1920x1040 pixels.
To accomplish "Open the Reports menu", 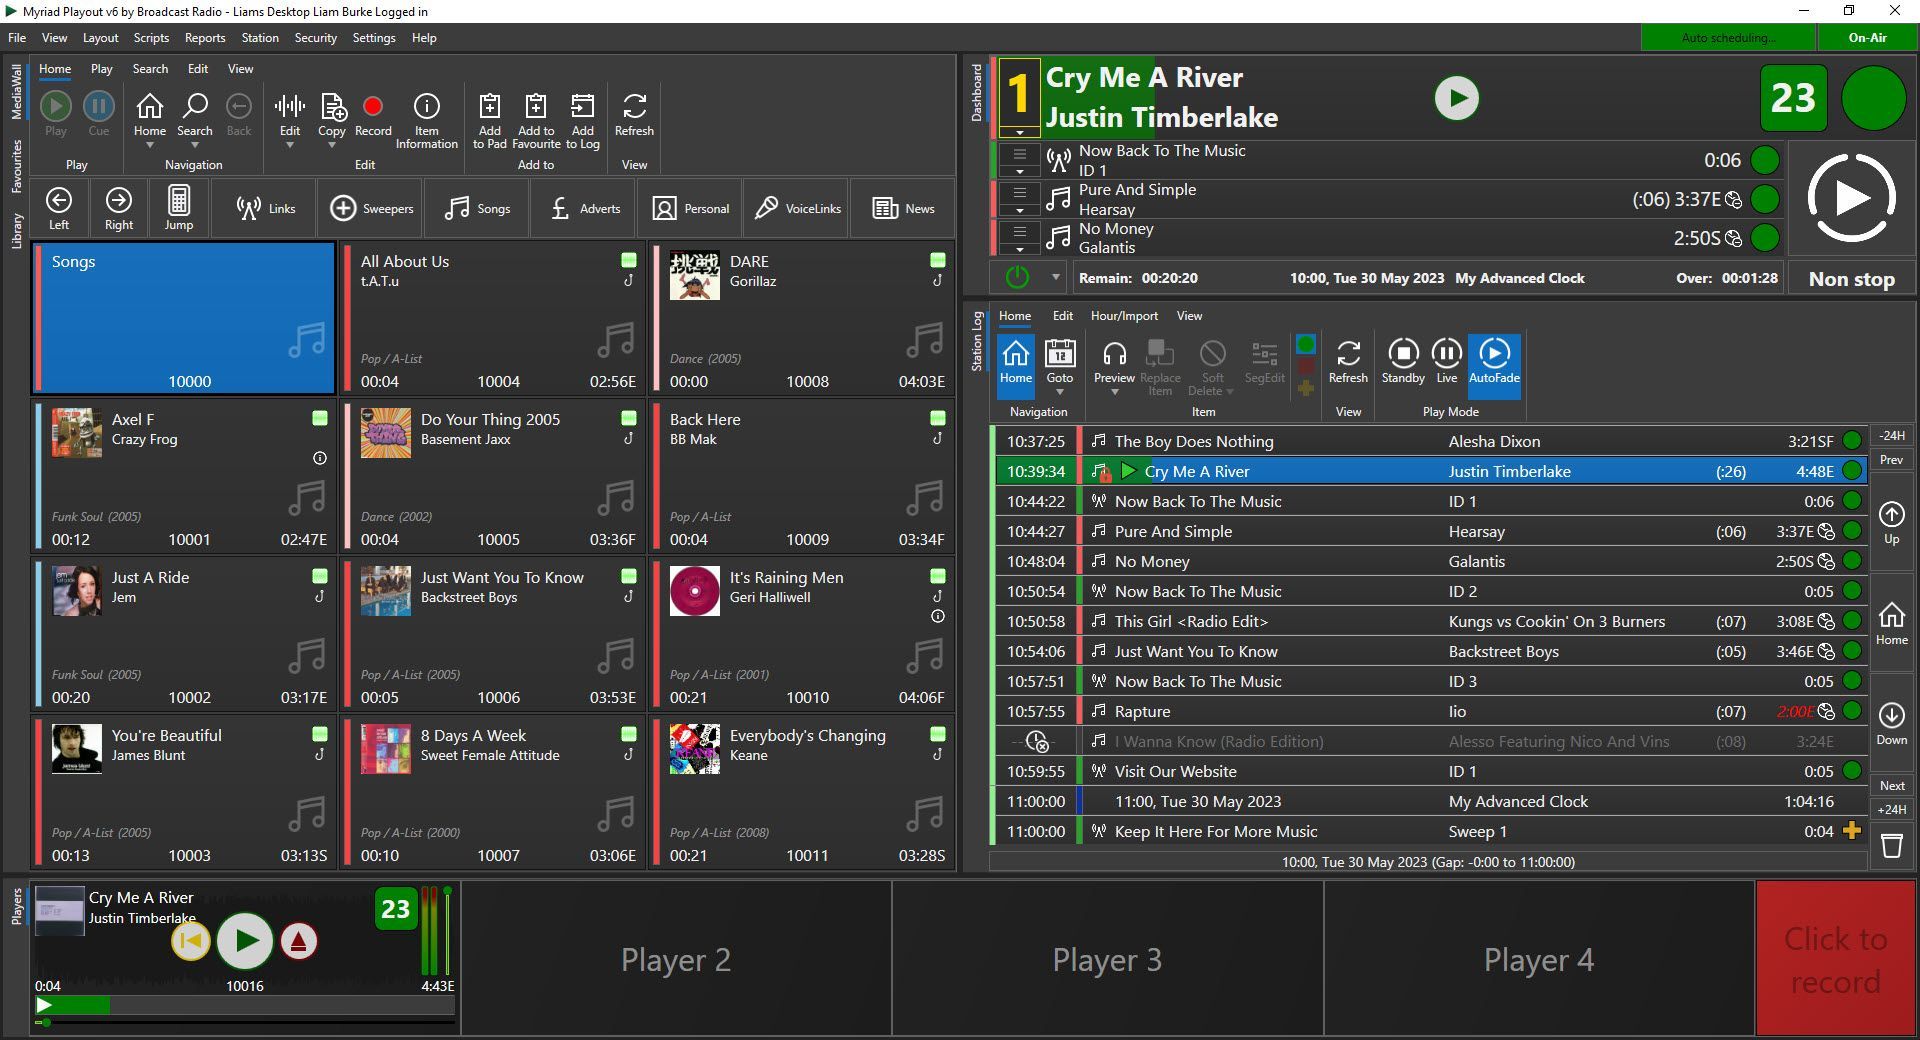I will [204, 38].
